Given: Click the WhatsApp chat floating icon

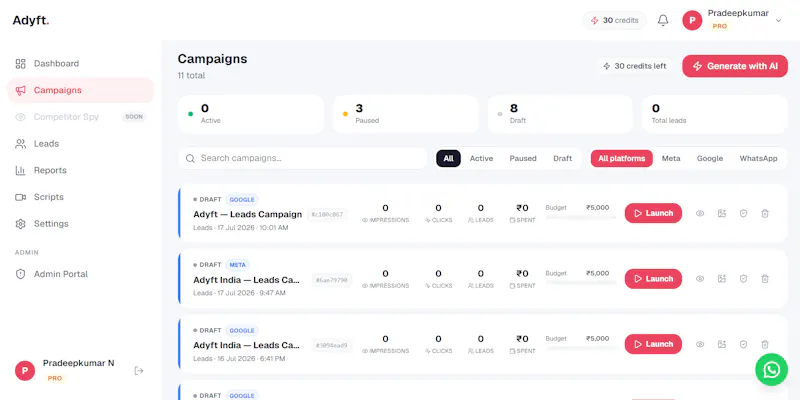Looking at the screenshot, I should click(771, 369).
